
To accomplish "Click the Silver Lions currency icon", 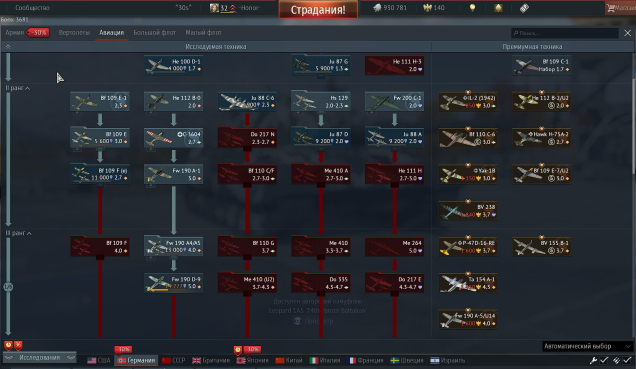I will tap(377, 8).
